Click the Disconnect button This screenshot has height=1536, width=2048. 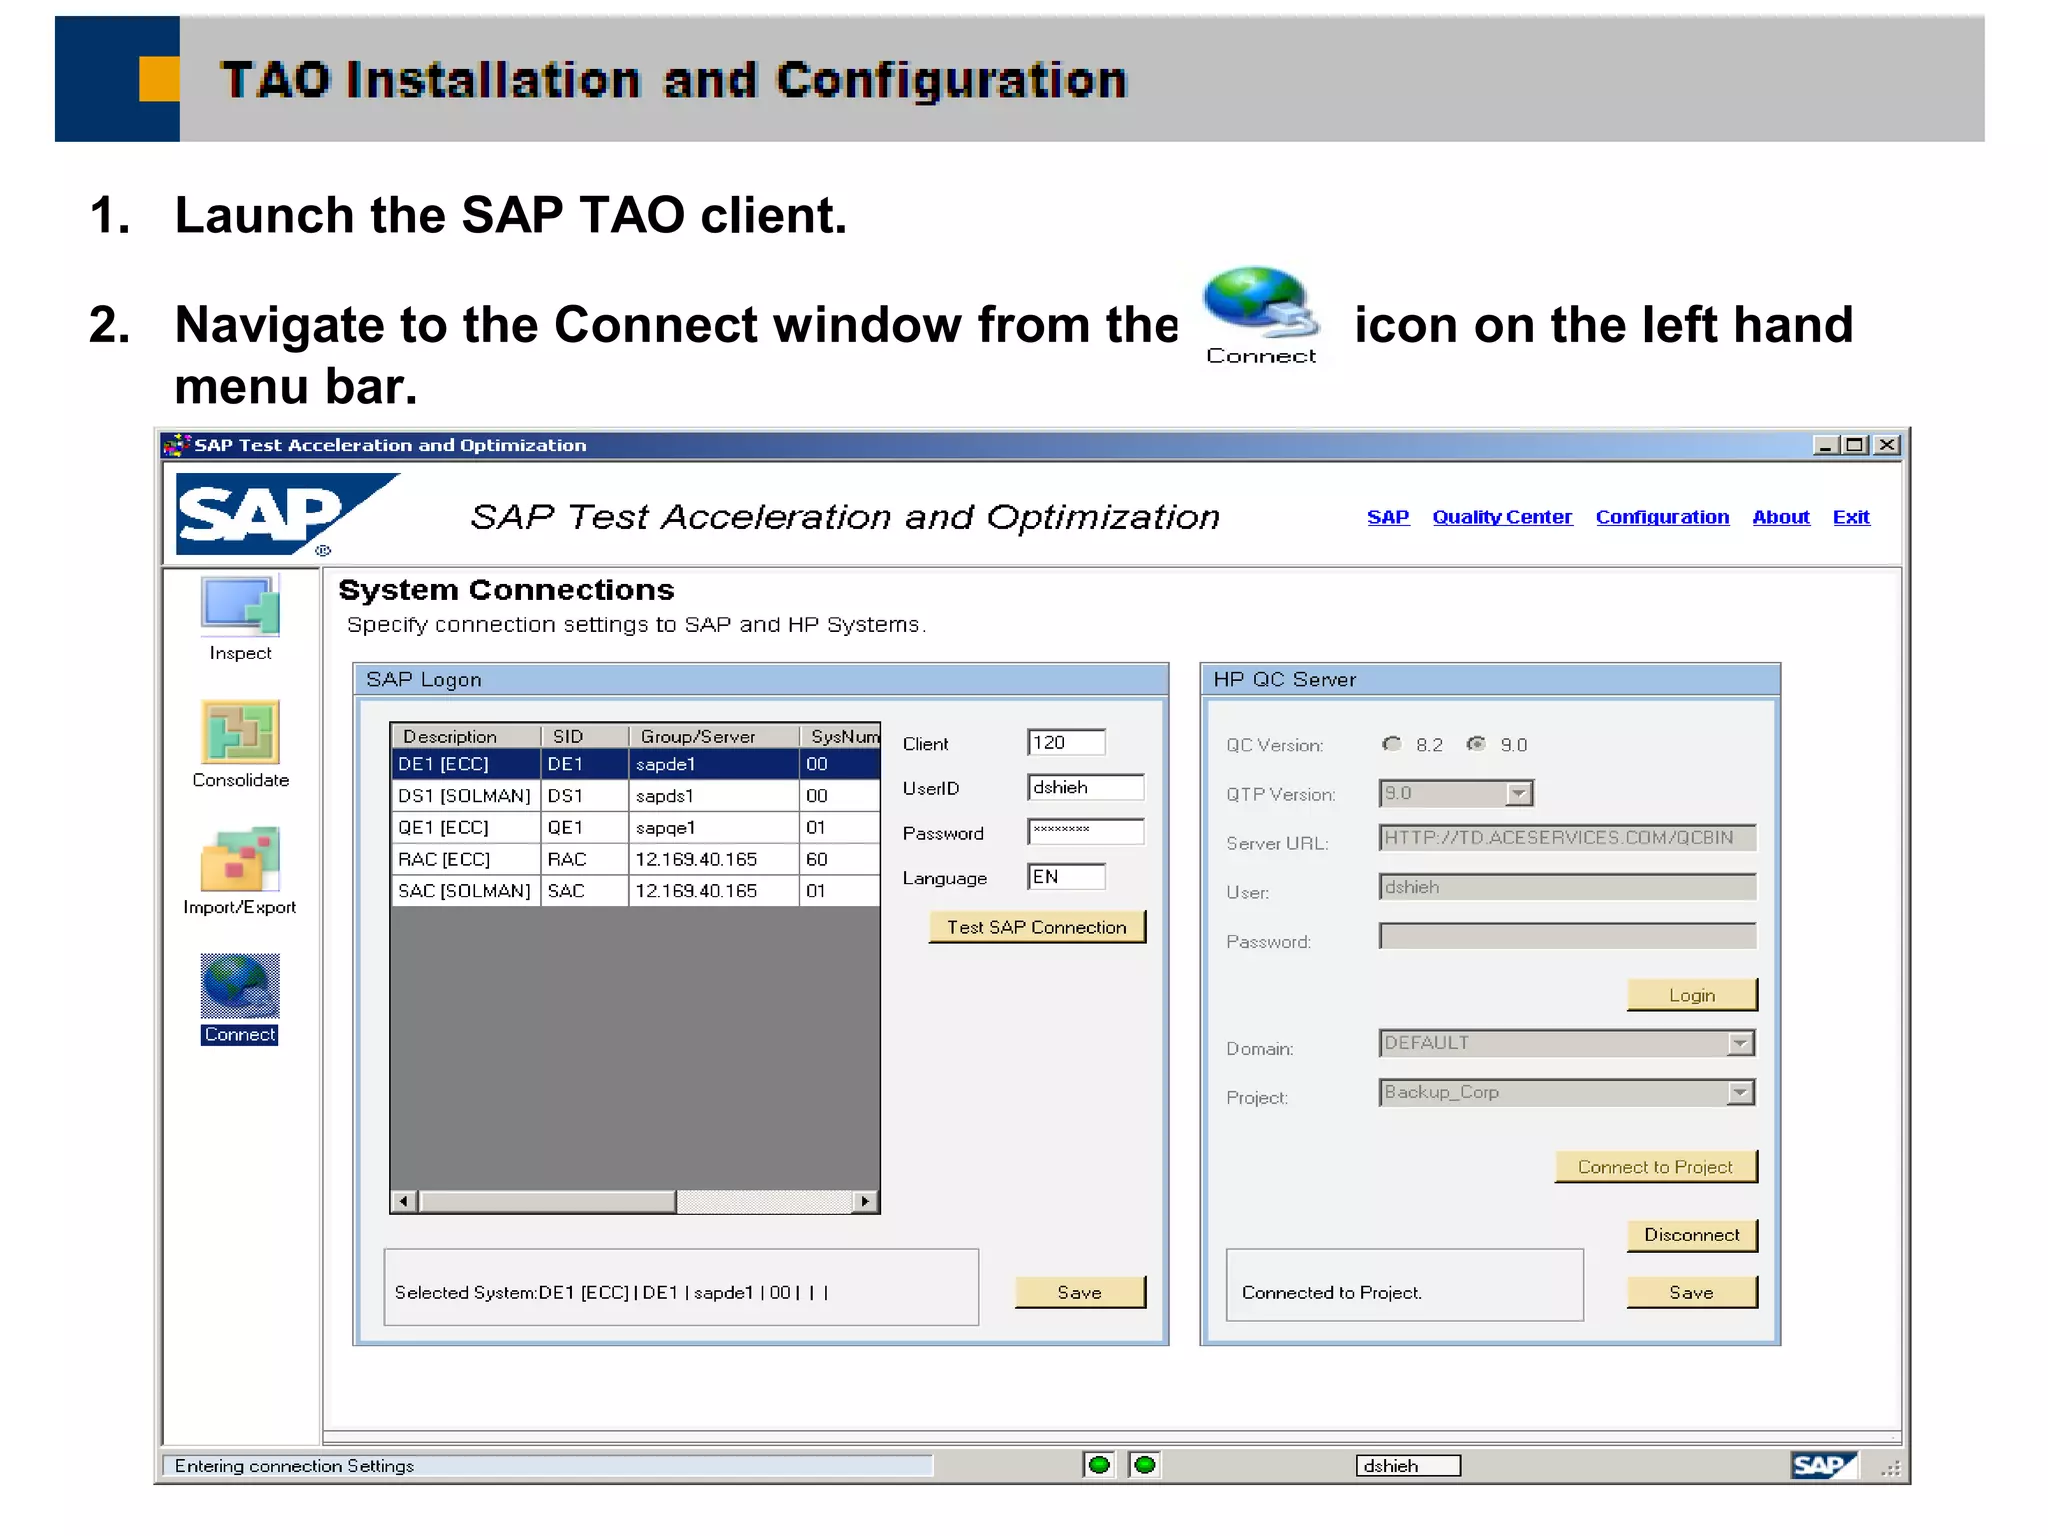[x=1692, y=1235]
